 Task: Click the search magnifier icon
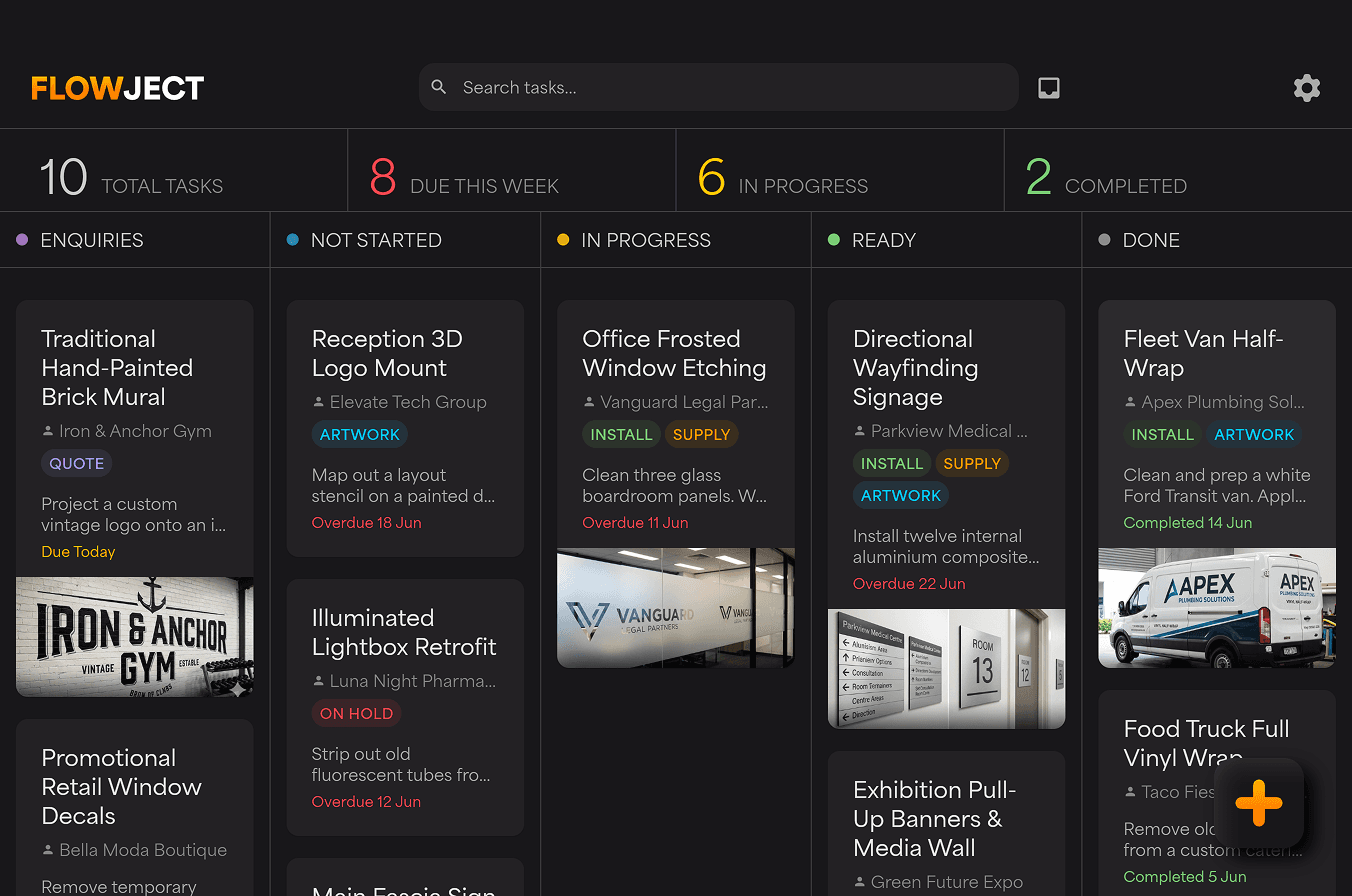439,87
